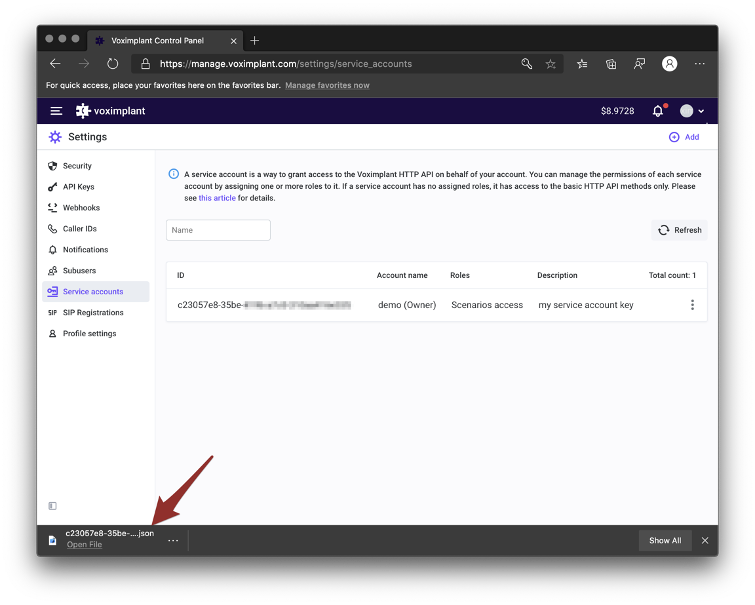Image resolution: width=755 pixels, height=605 pixels.
Task: Open the browser profile icon
Action: click(x=669, y=64)
